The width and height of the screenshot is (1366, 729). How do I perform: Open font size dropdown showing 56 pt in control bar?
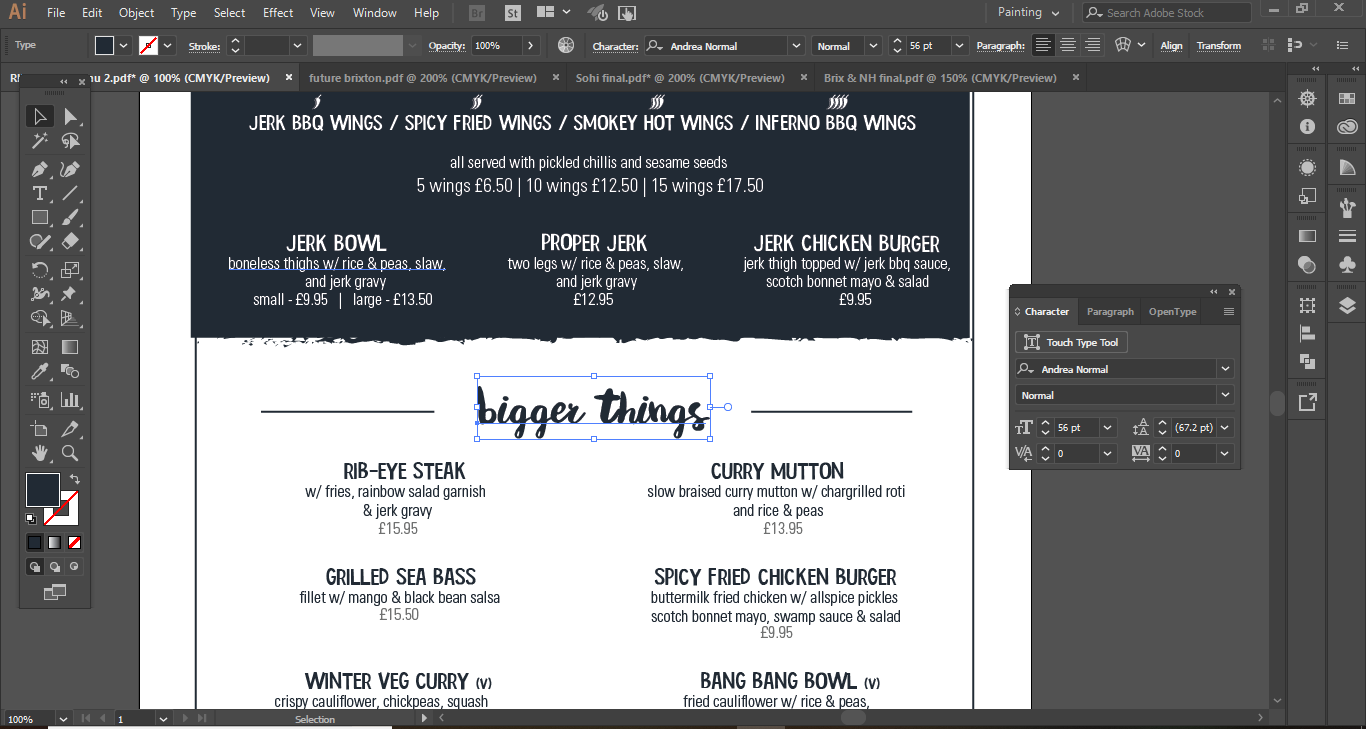tap(960, 45)
